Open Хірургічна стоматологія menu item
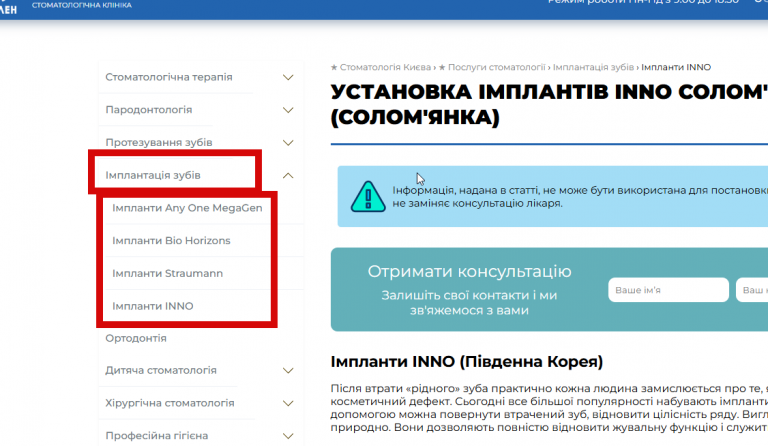The height and width of the screenshot is (446, 768). coord(169,403)
